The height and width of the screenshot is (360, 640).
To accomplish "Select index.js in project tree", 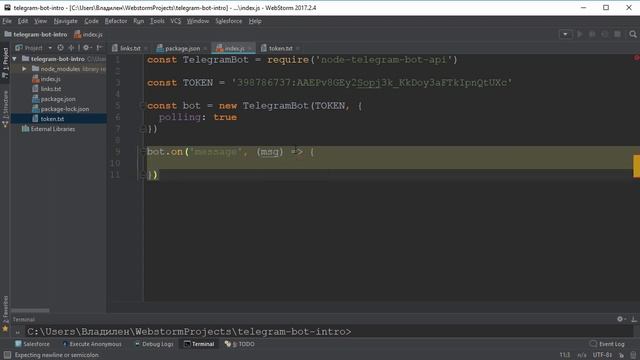I will [46, 79].
